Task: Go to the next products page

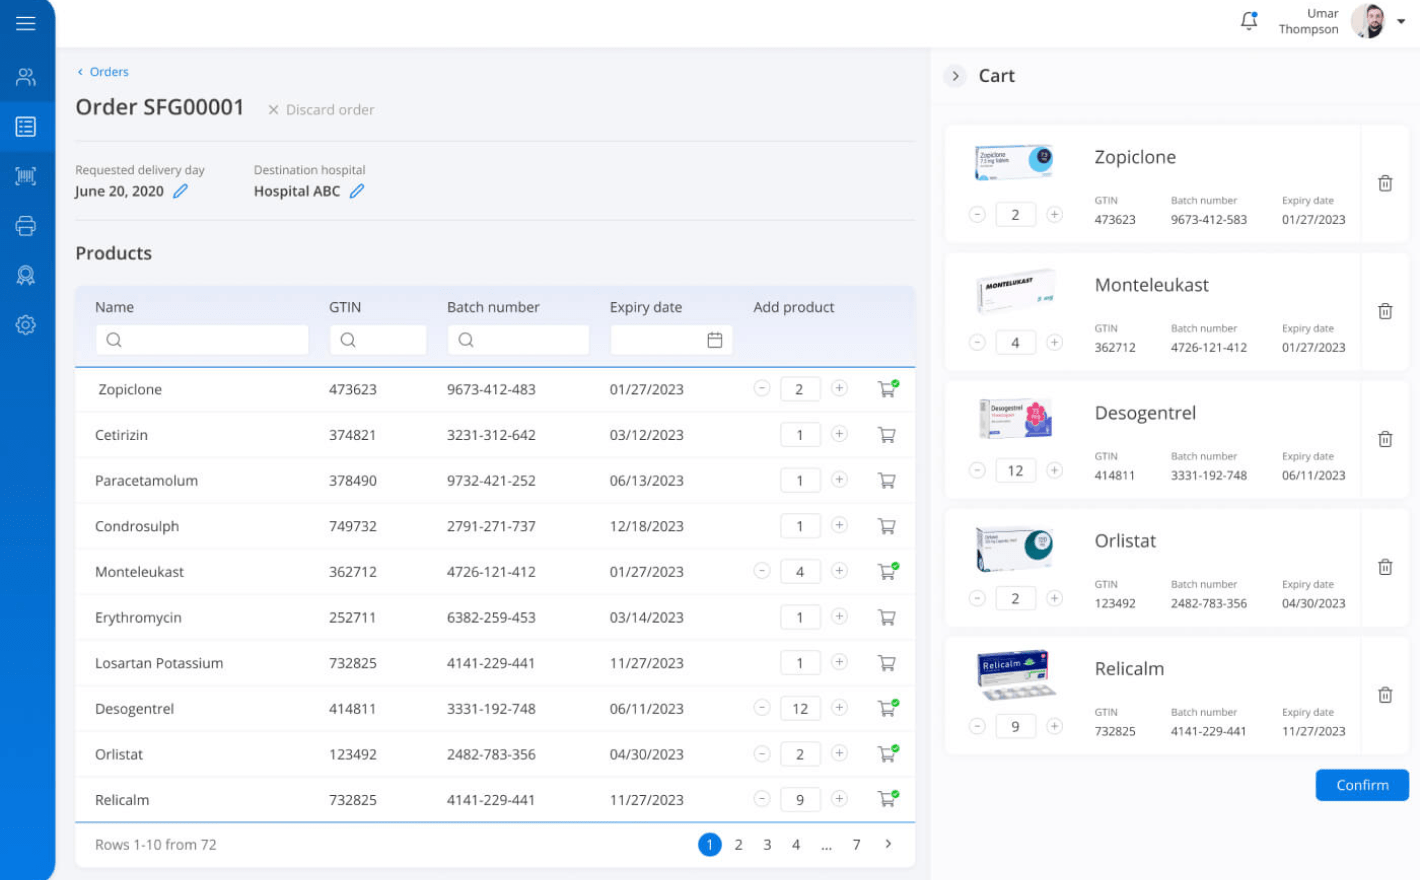Action: tap(888, 844)
